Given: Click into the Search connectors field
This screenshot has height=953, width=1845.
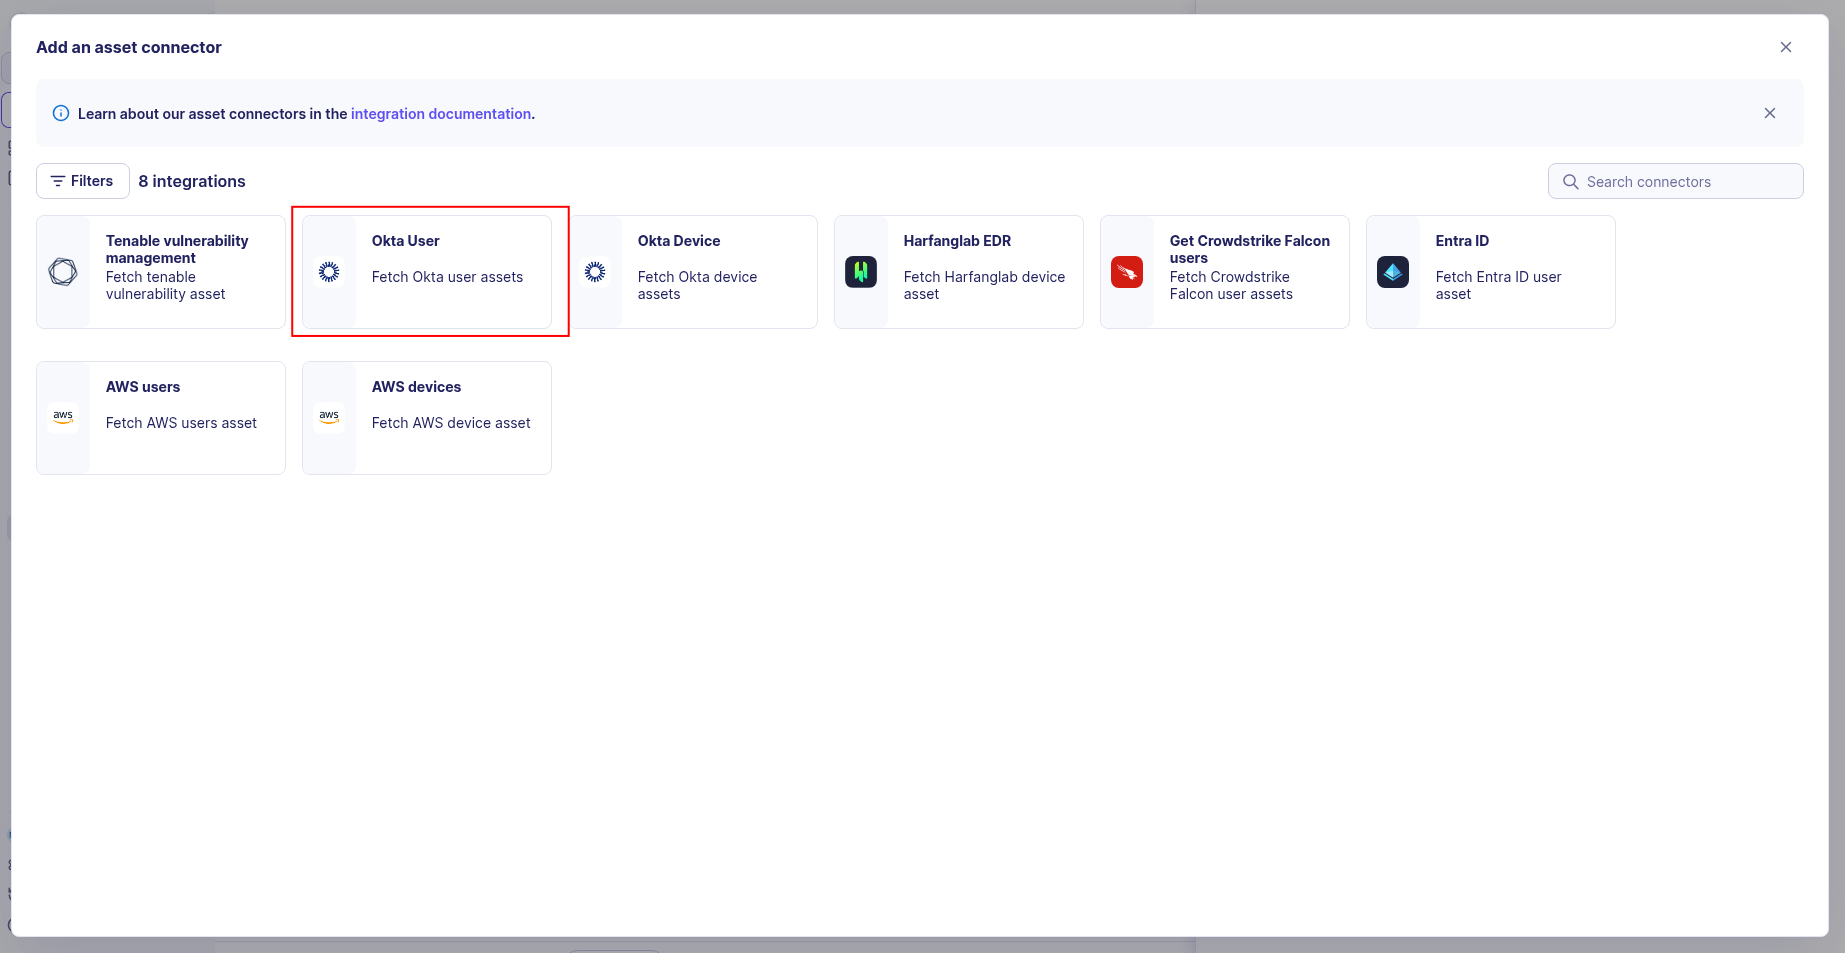Looking at the screenshot, I should pos(1675,181).
